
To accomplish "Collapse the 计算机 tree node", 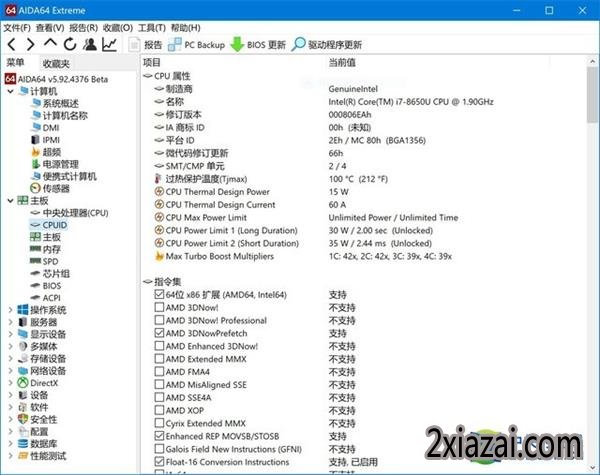I will click(x=10, y=91).
